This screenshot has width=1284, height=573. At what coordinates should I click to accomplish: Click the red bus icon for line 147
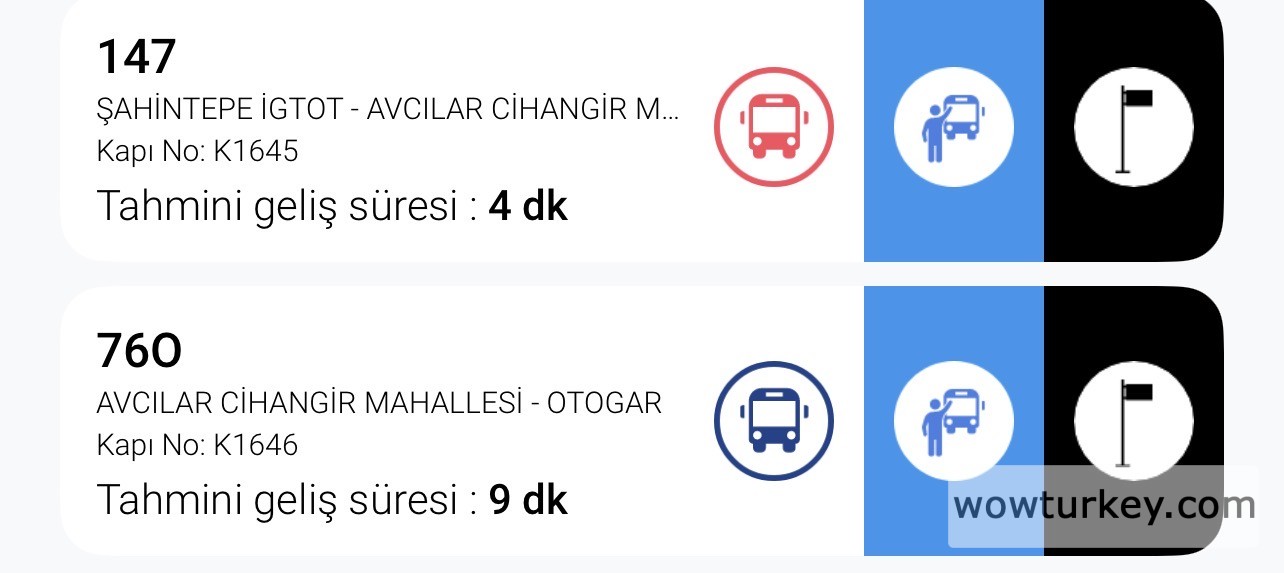click(773, 127)
